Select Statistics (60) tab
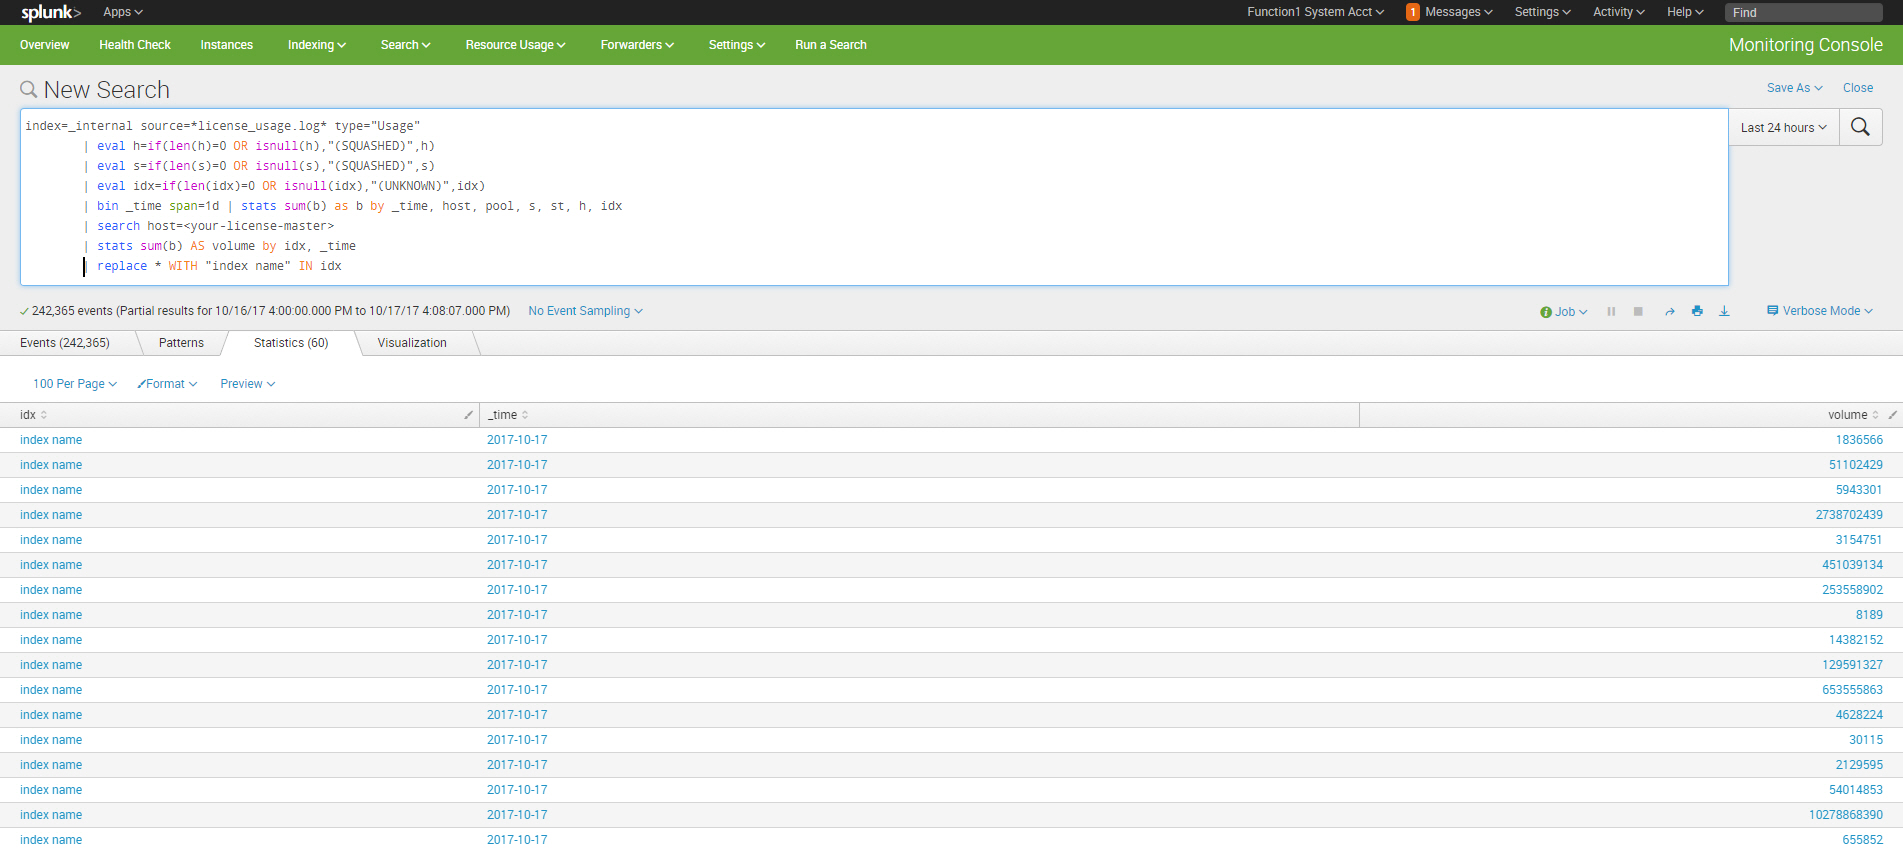Image resolution: width=1903 pixels, height=851 pixels. coord(291,343)
